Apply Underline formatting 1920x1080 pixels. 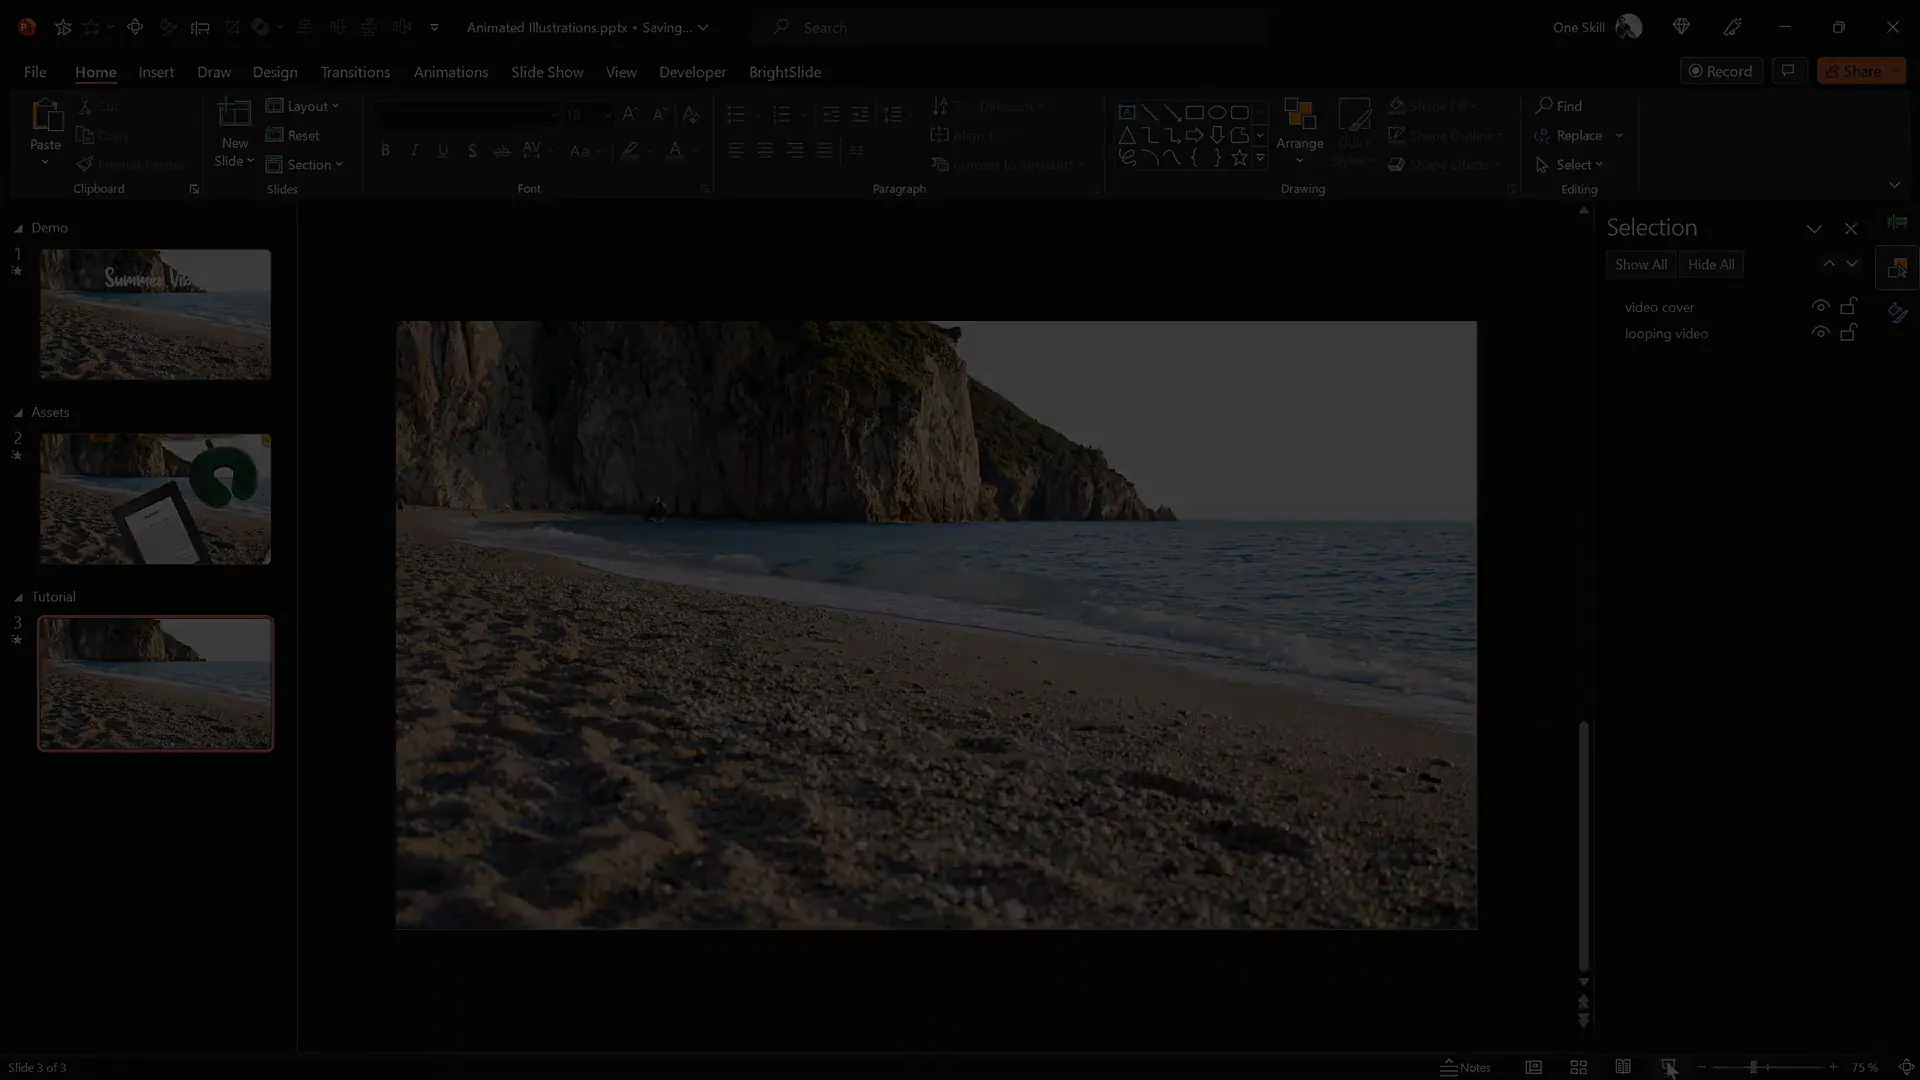(x=443, y=150)
